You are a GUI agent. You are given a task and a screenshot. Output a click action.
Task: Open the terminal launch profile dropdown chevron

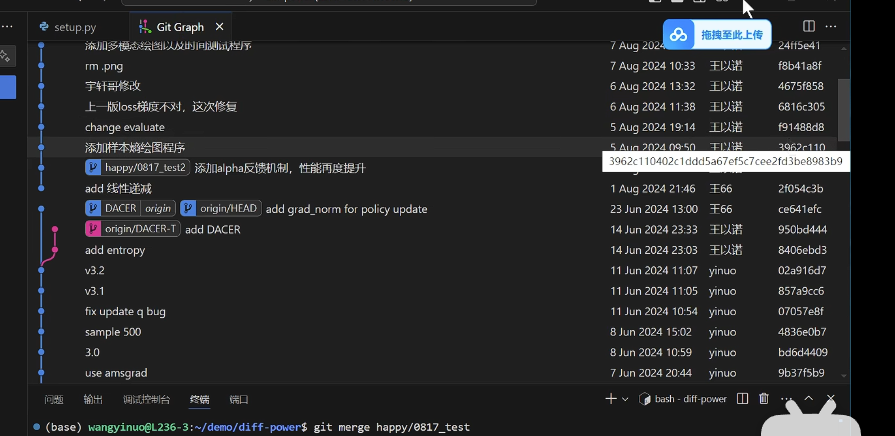tap(625, 399)
